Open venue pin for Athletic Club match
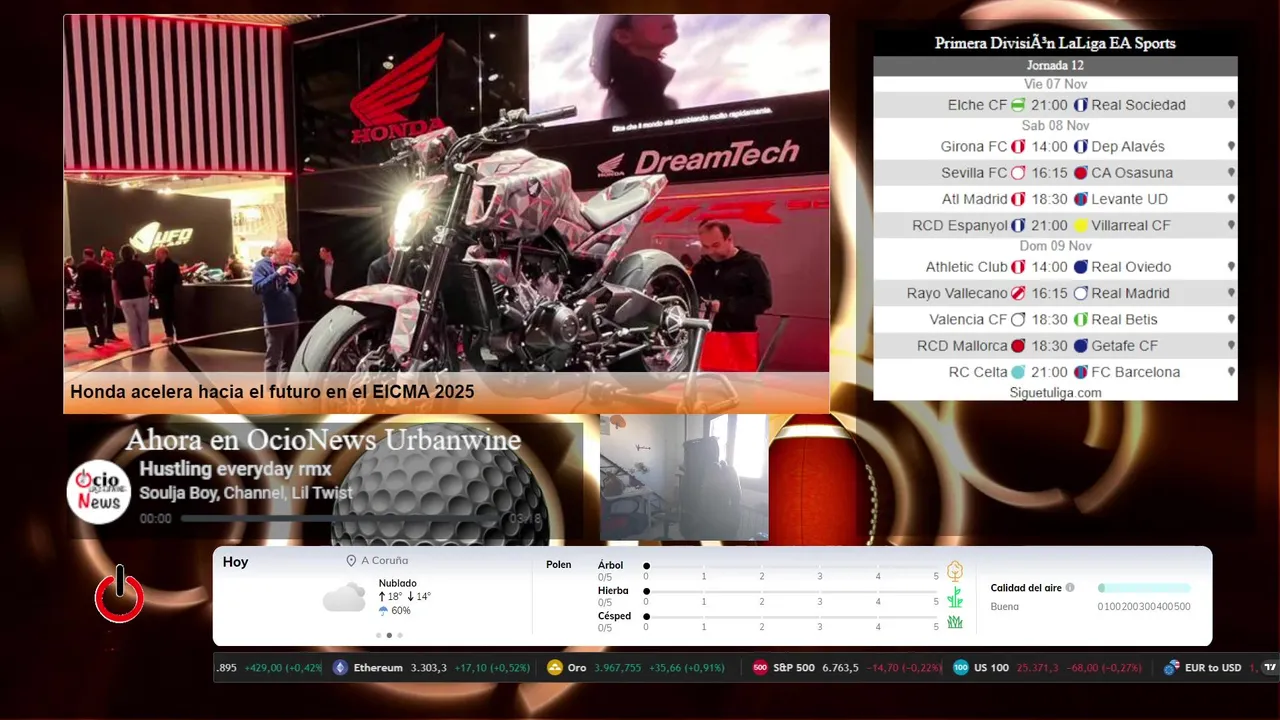 (x=1231, y=267)
